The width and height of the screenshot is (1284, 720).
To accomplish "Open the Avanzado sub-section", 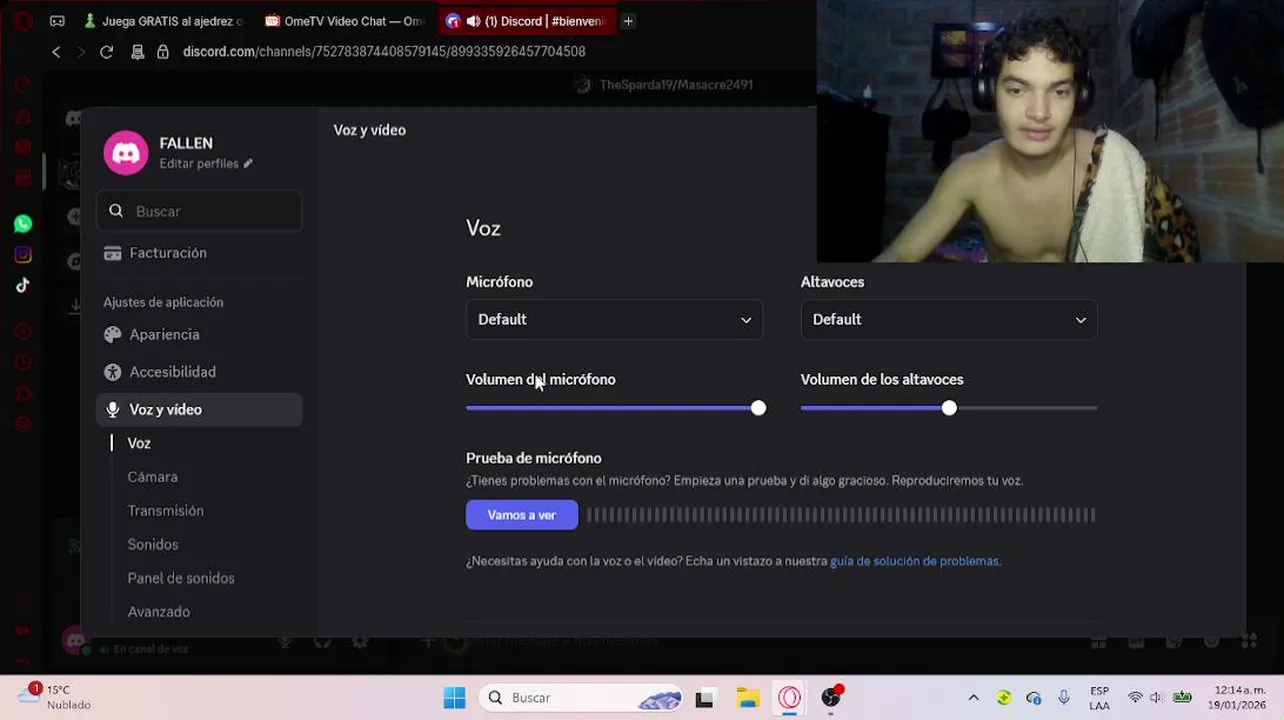I will click(159, 612).
